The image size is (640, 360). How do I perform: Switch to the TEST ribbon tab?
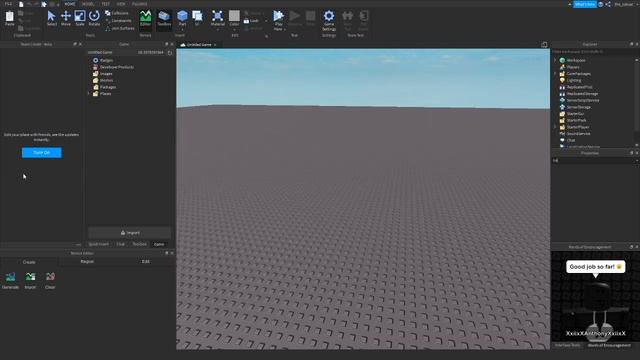(105, 4)
